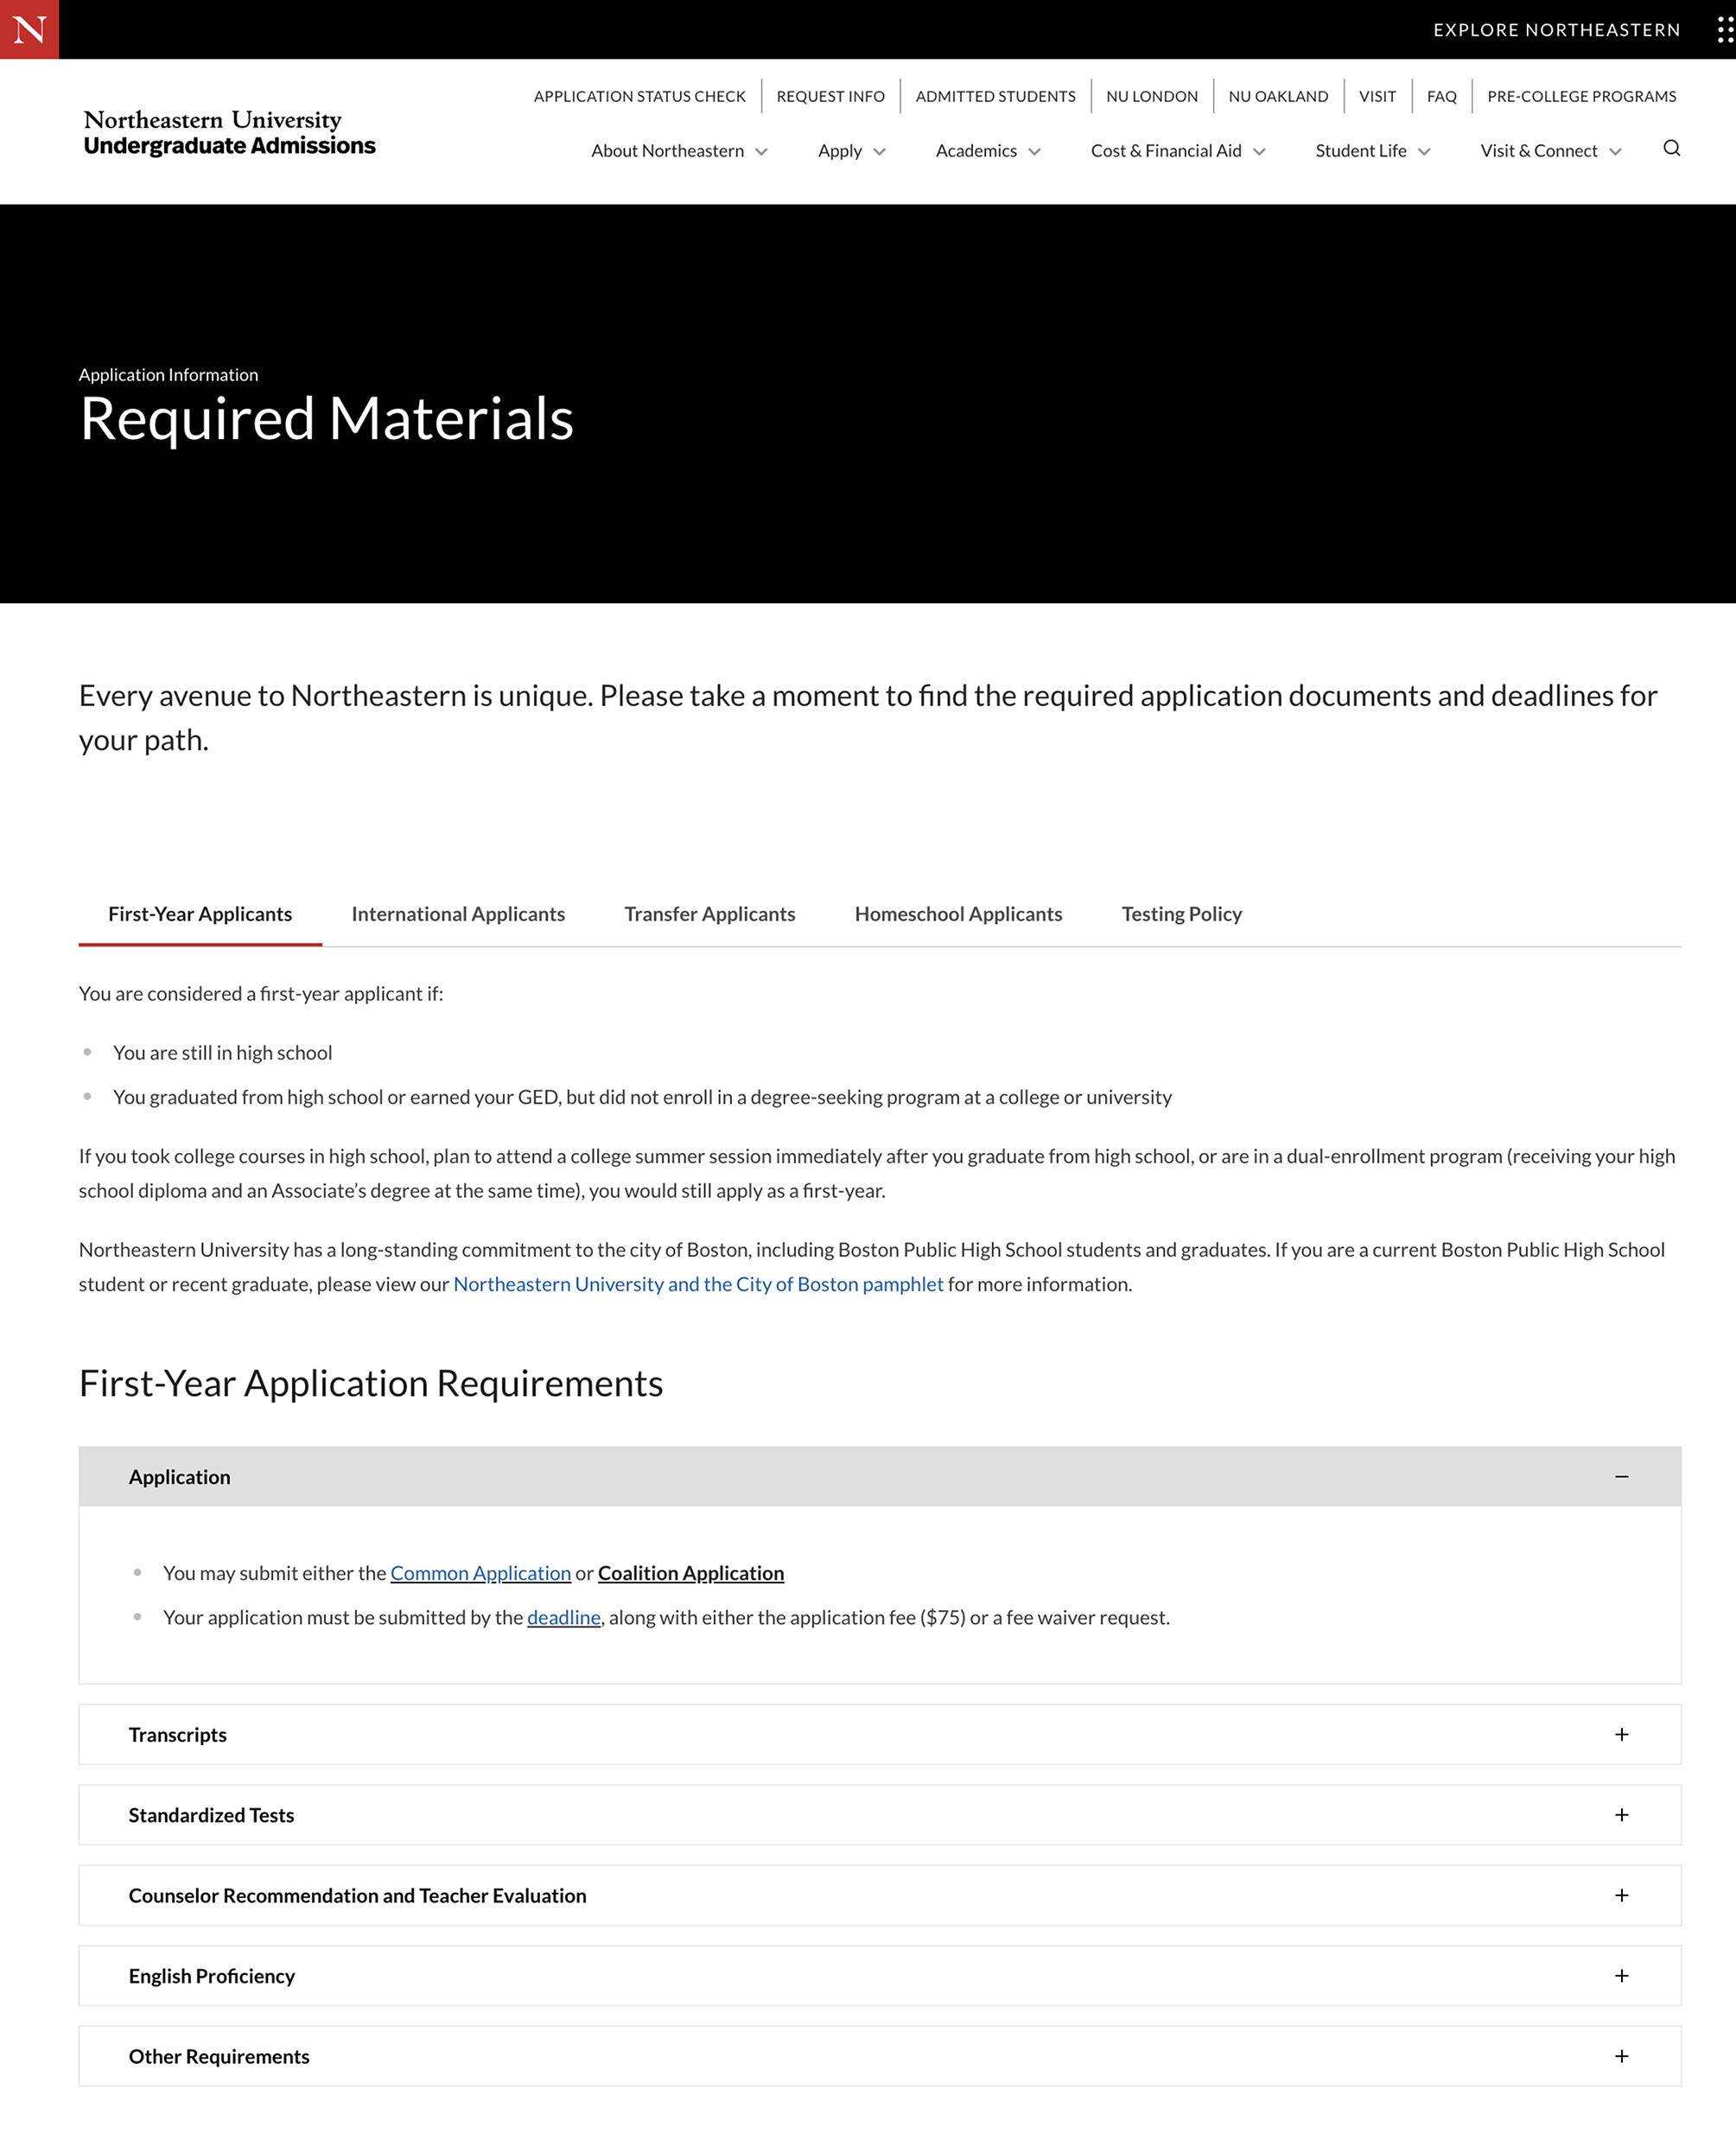Expand the Student Life menu
This screenshot has width=1736, height=2140.
[x=1372, y=151]
